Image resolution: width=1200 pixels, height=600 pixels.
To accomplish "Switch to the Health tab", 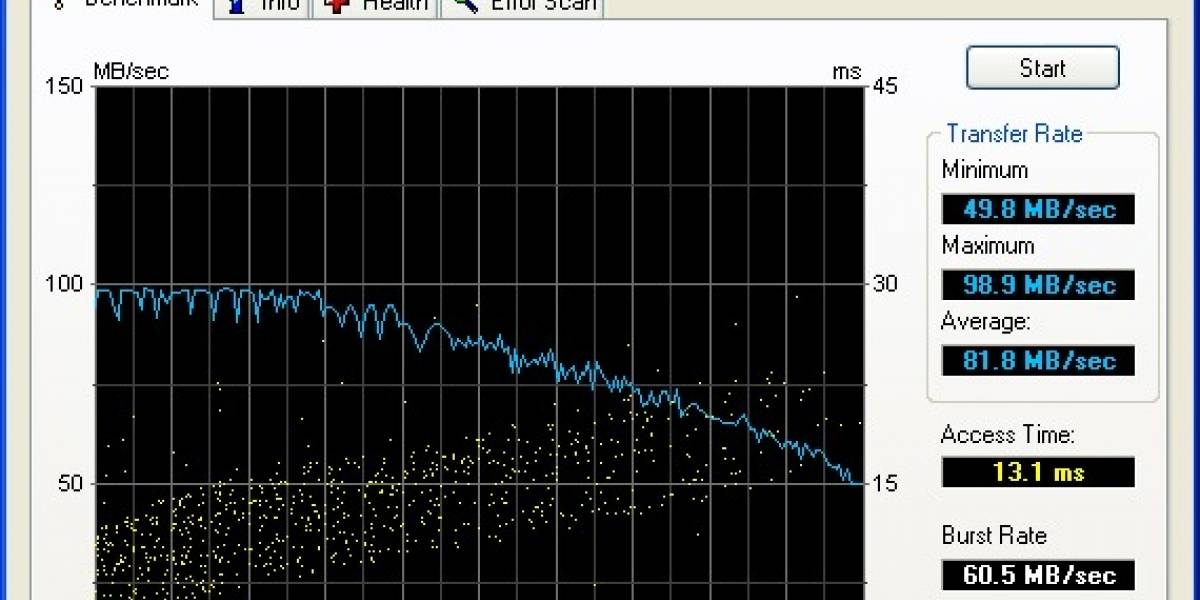I will click(376, 8).
